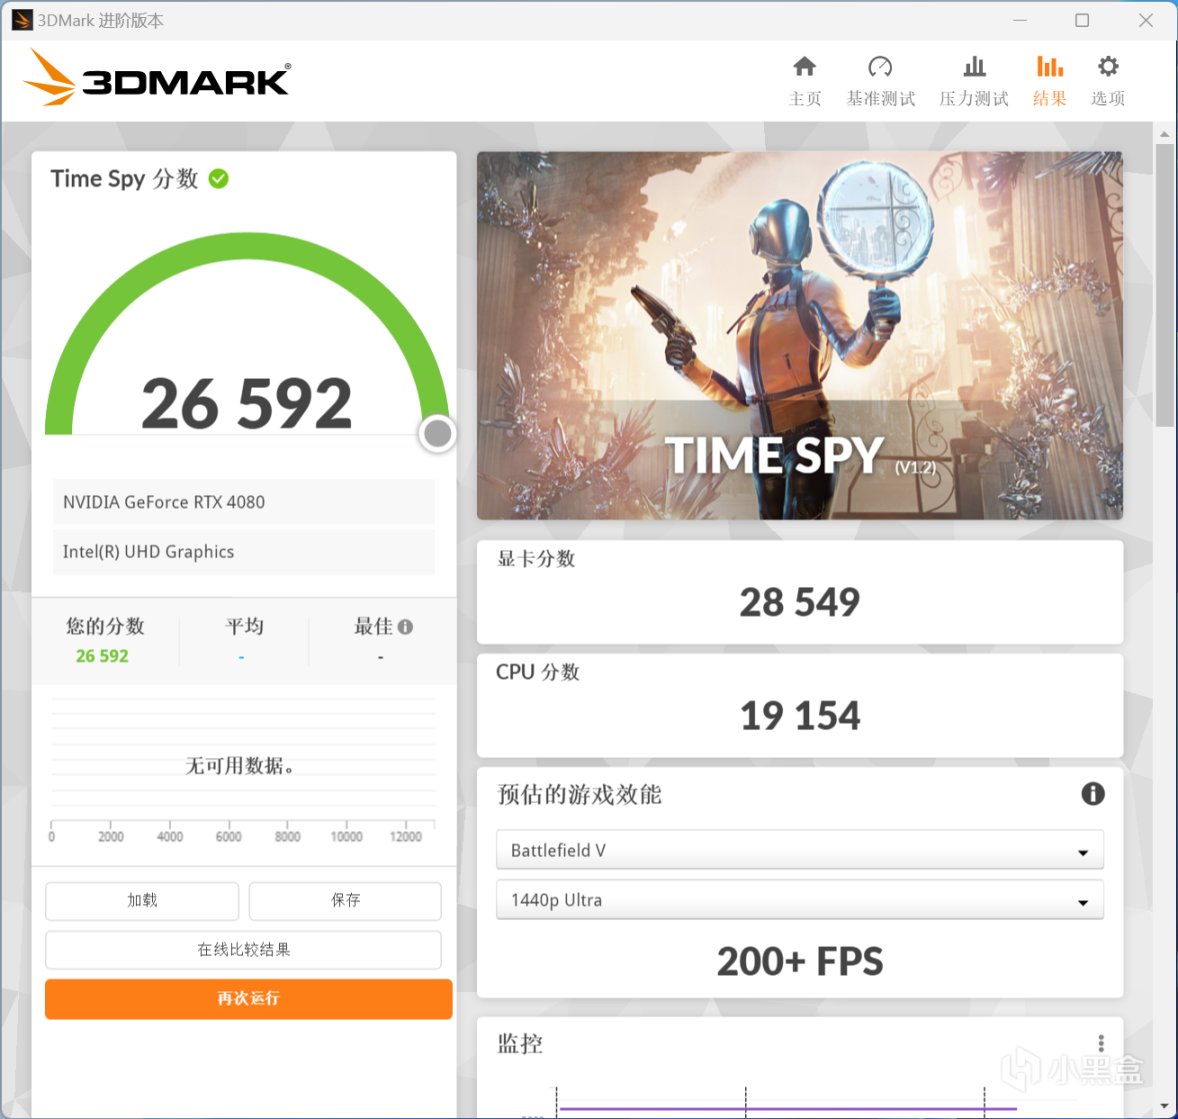Open the 选项 options tab

1107,81
